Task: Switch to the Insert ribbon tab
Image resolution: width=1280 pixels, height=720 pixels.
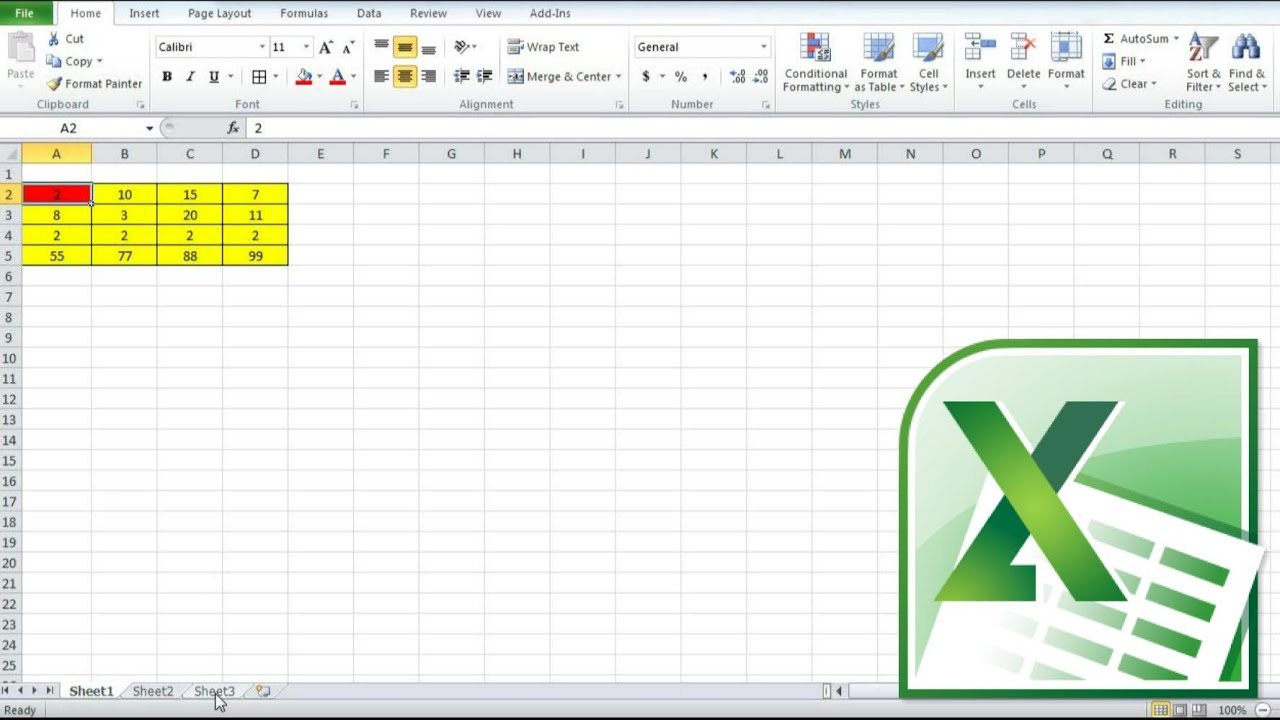Action: click(144, 13)
